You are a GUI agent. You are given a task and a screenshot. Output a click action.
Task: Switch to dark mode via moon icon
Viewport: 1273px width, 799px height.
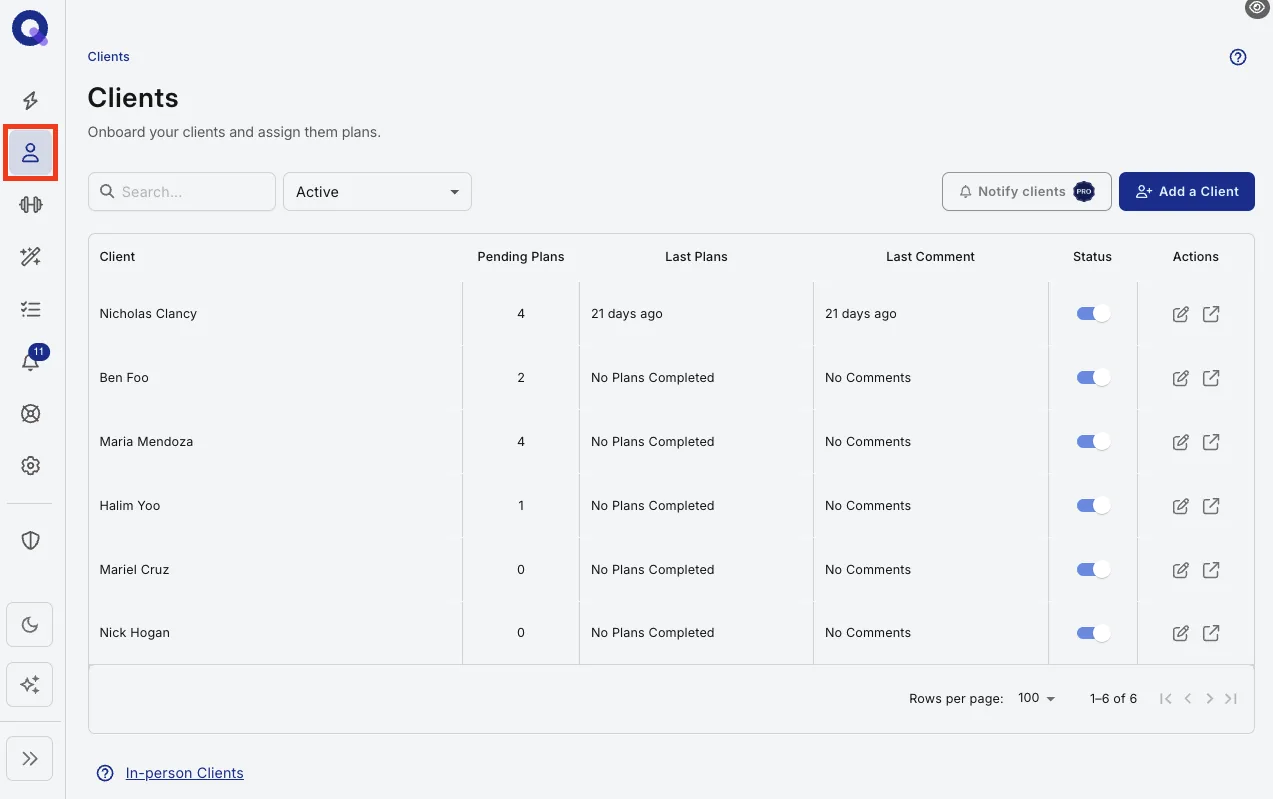click(30, 625)
